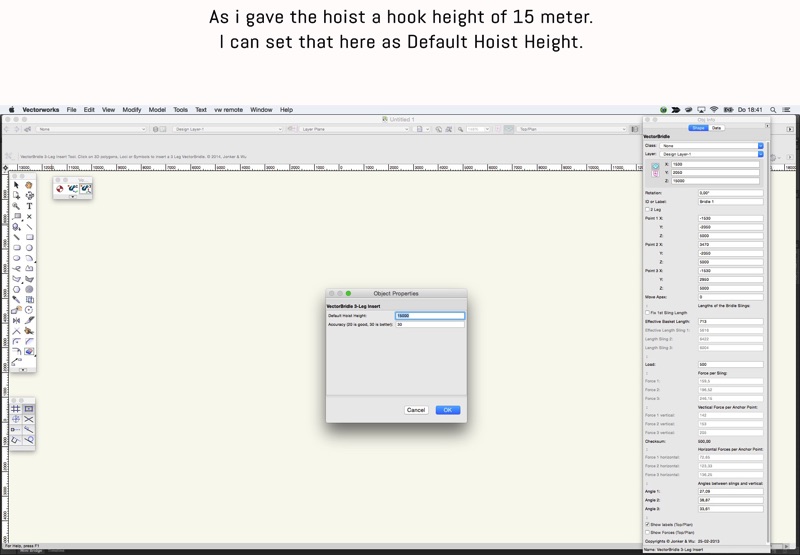Toggle Snap to Intersection in snapping palette
The image size is (800, 555).
pyautogui.click(x=29, y=419)
